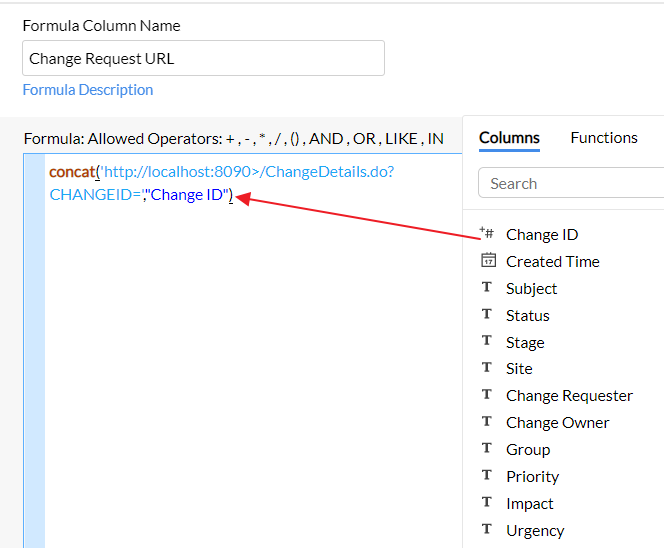Click the text icon beside Change Requester
This screenshot has width=664, height=548.
(487, 395)
